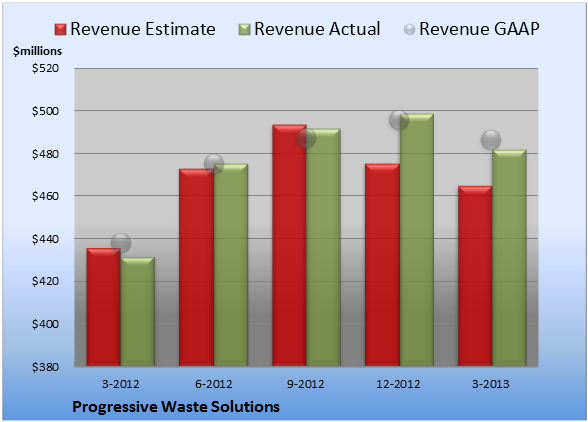
Task: Click the green Revenue Actual legend swatch
Action: tap(244, 30)
